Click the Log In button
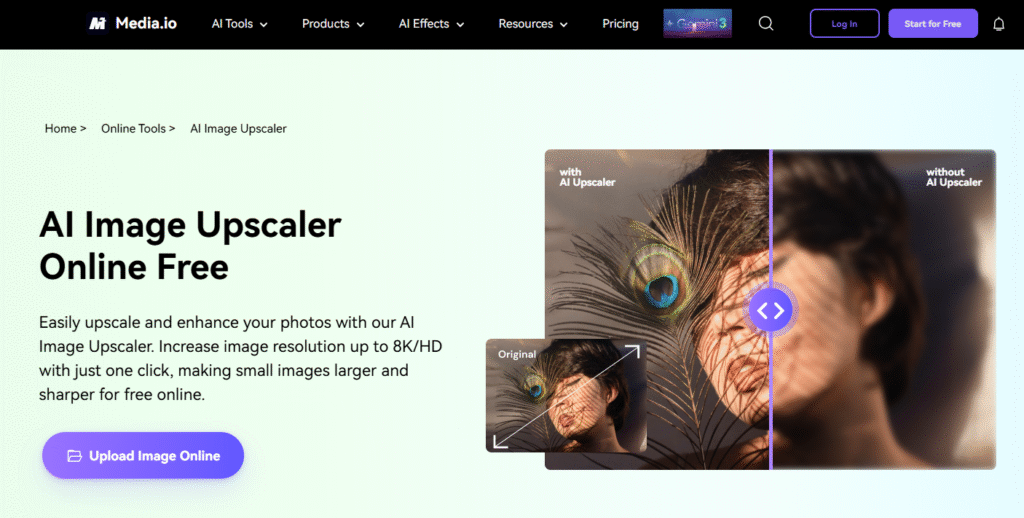Image resolution: width=1024 pixels, height=518 pixels. pos(844,24)
